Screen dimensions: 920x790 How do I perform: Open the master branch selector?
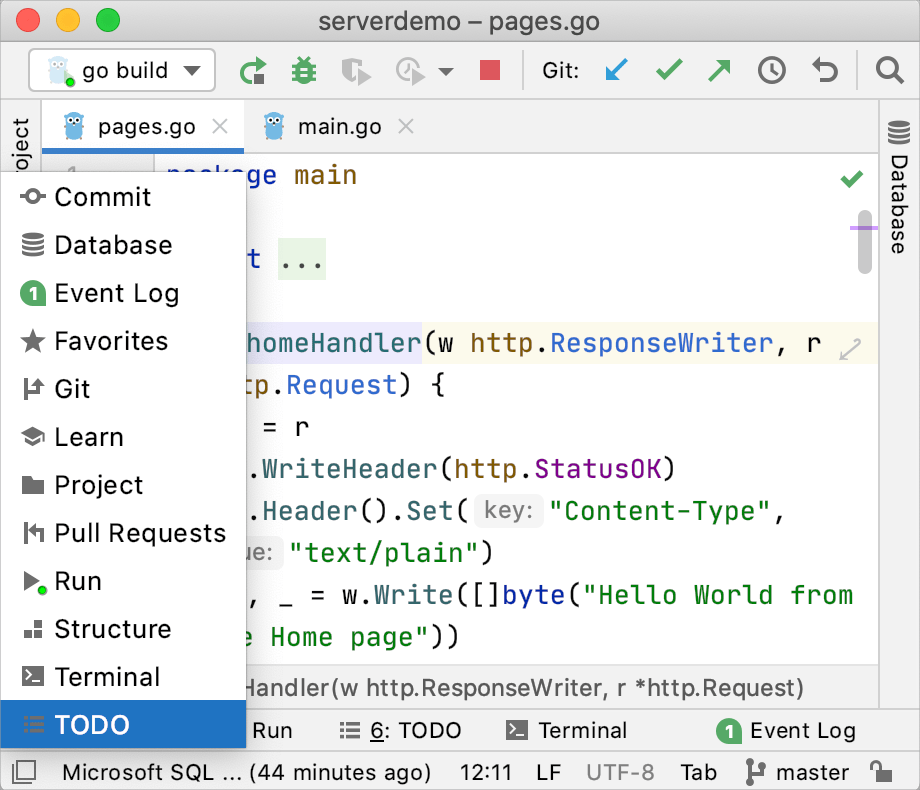[x=797, y=772]
